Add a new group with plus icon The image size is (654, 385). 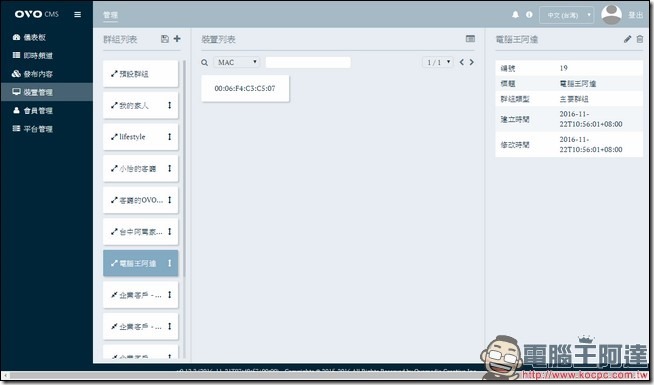tap(177, 39)
